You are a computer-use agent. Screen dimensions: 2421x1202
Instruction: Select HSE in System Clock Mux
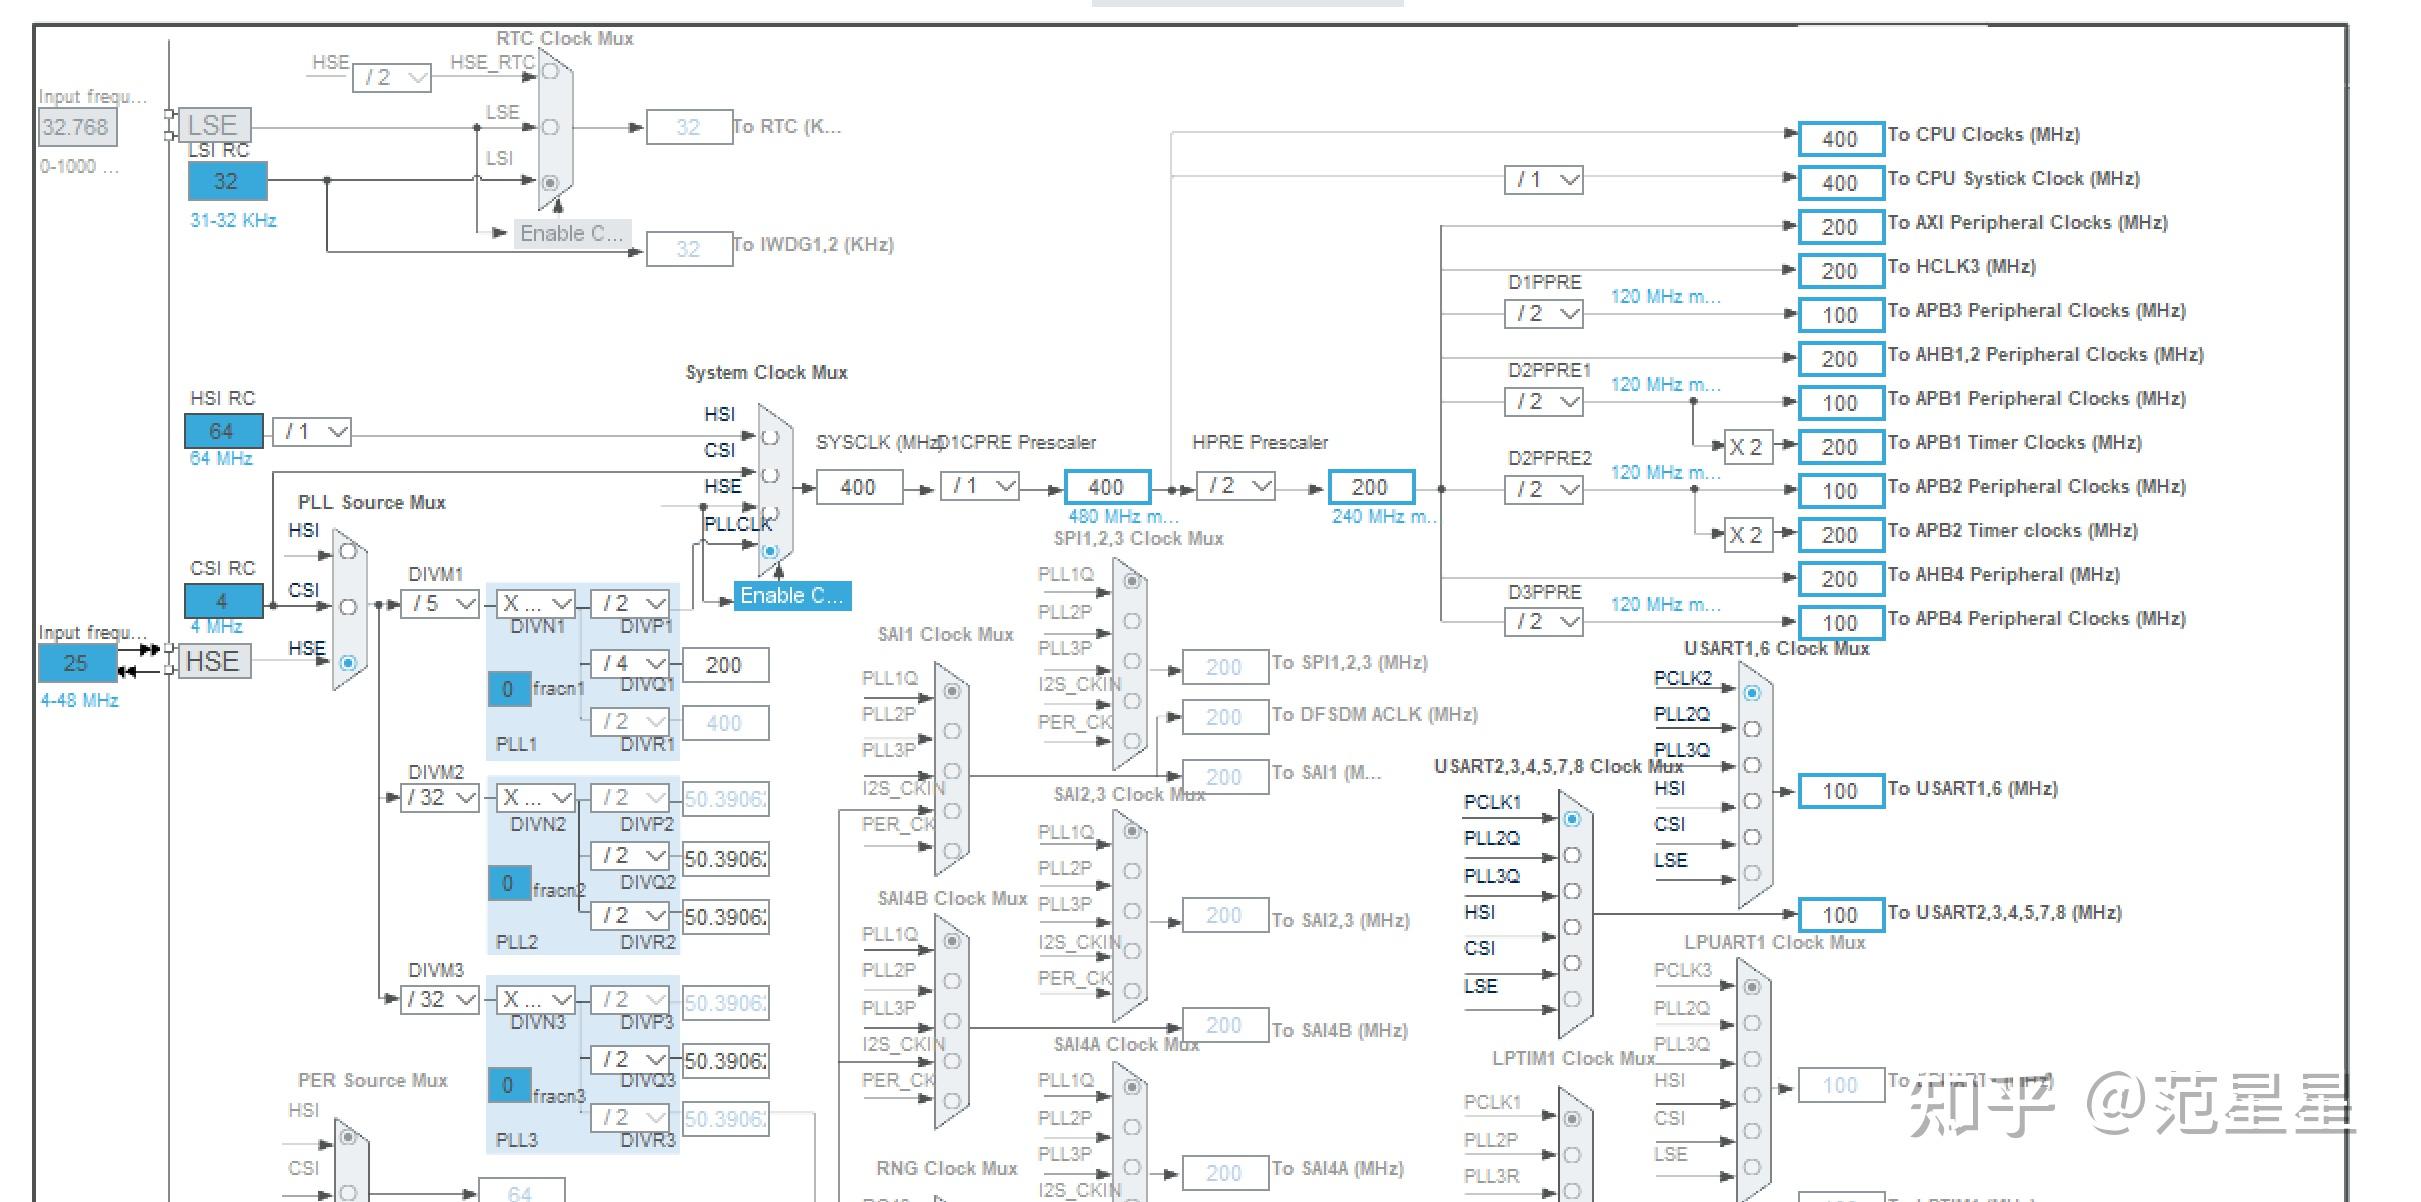pyautogui.click(x=770, y=513)
